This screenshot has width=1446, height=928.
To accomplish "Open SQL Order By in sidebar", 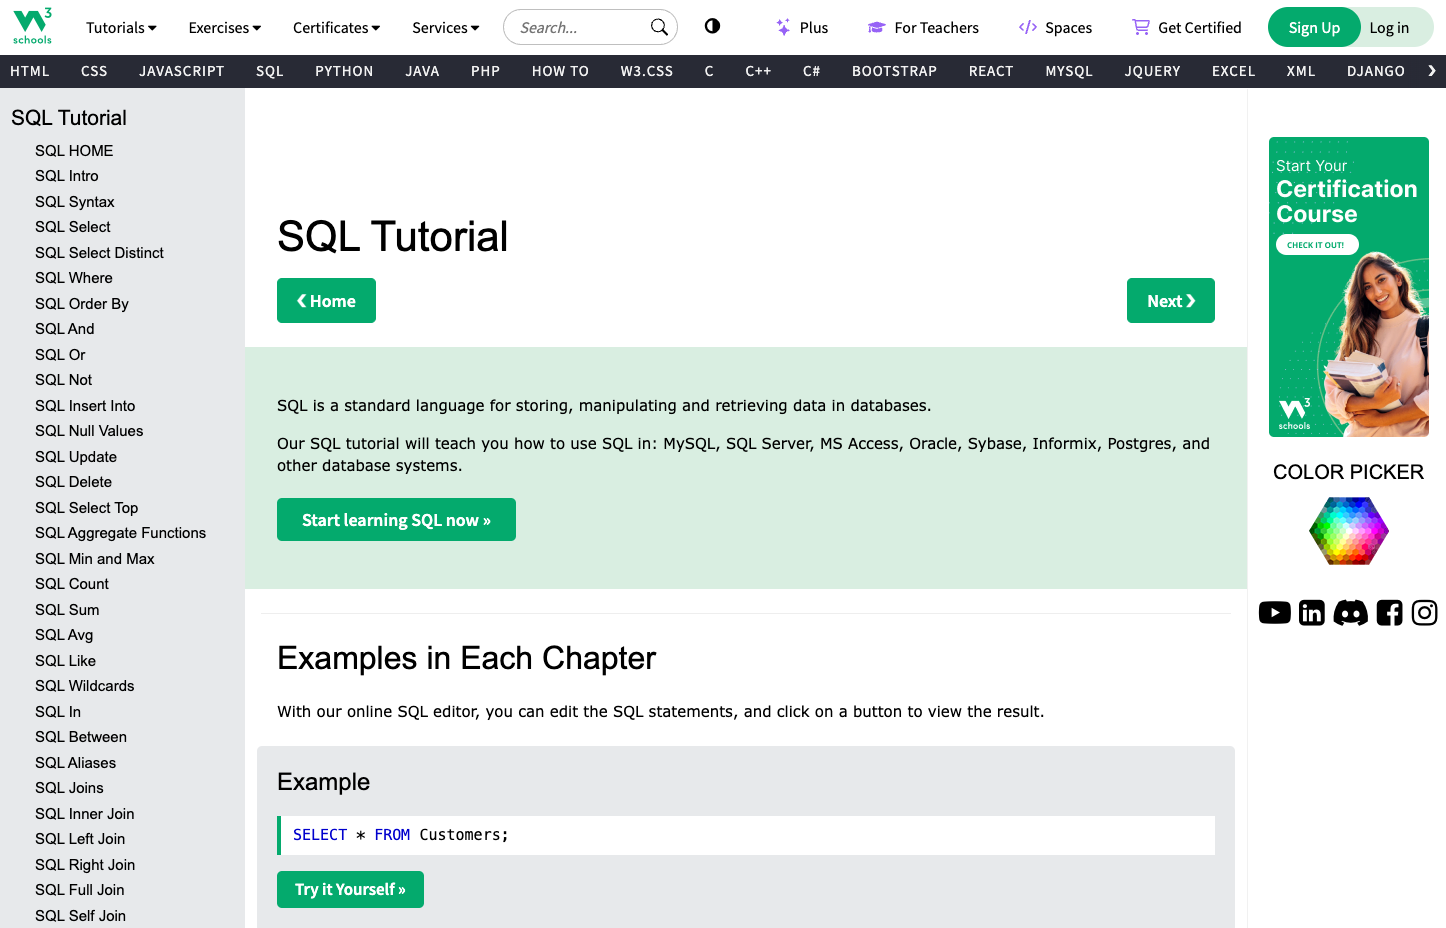I will click(x=82, y=304).
